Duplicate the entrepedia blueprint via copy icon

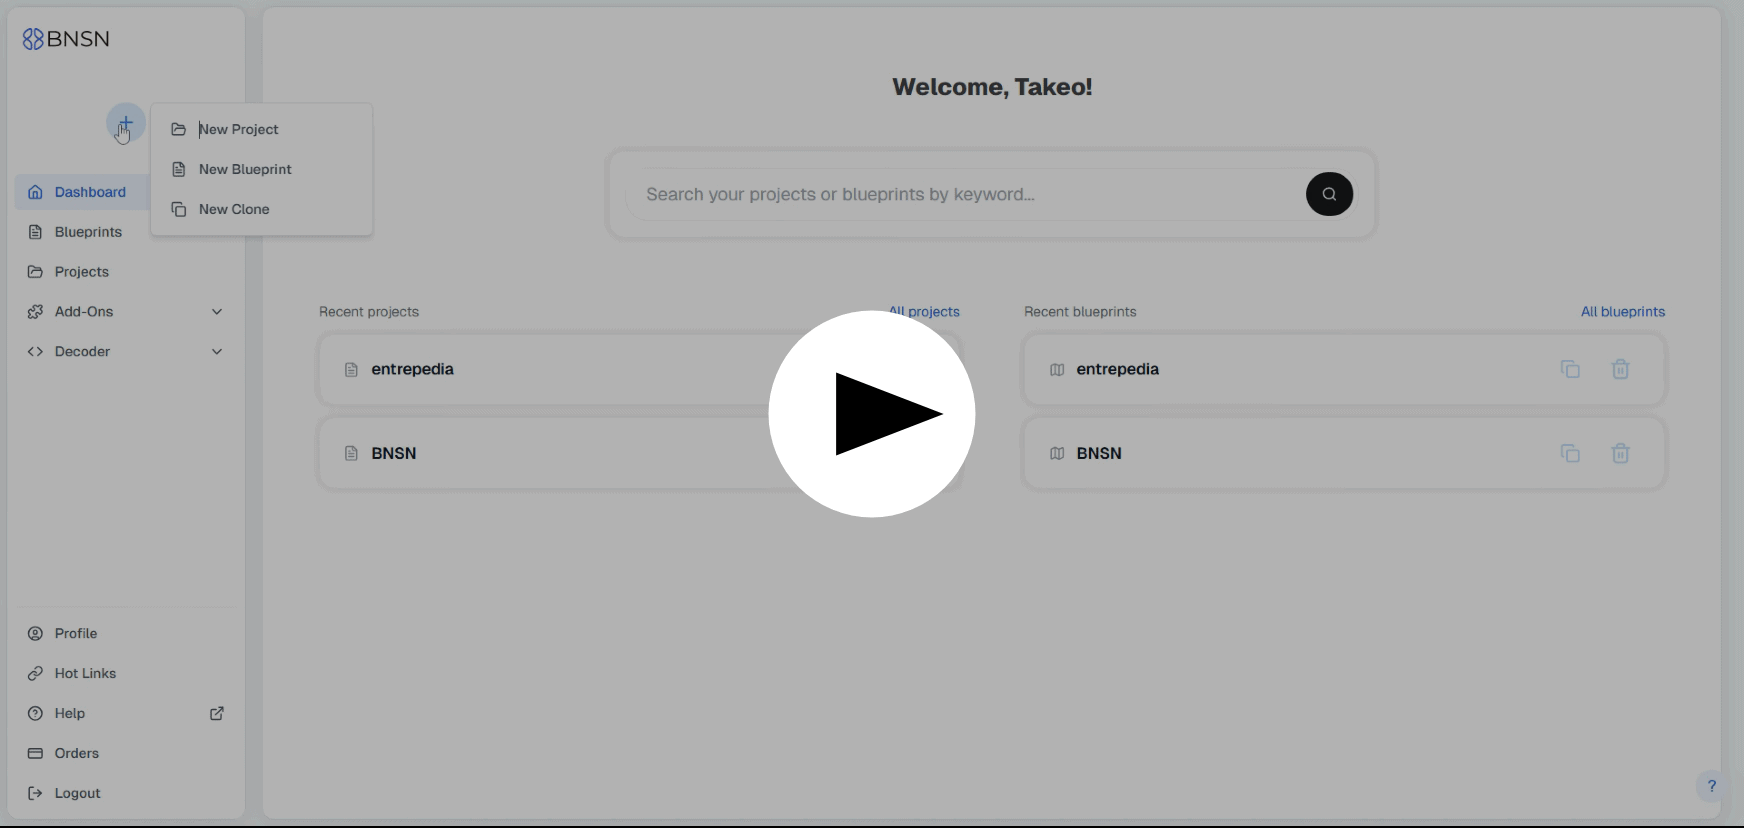(x=1570, y=369)
